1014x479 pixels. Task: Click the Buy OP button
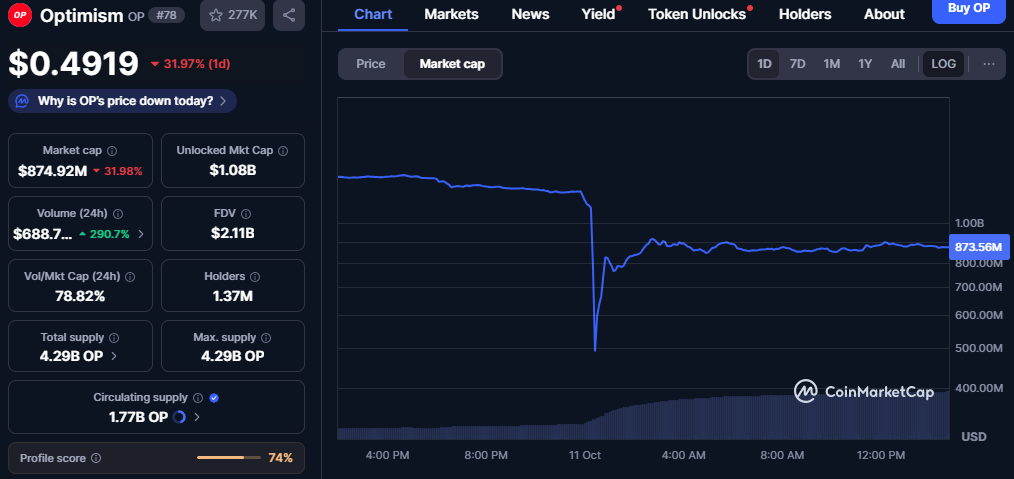tap(968, 8)
